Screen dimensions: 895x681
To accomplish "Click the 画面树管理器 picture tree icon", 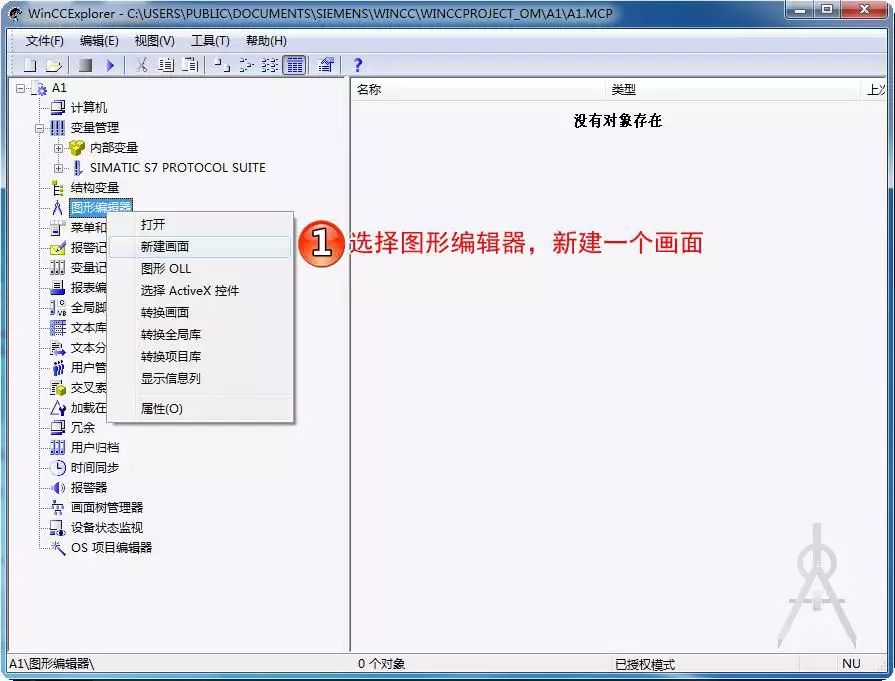I will coord(58,507).
